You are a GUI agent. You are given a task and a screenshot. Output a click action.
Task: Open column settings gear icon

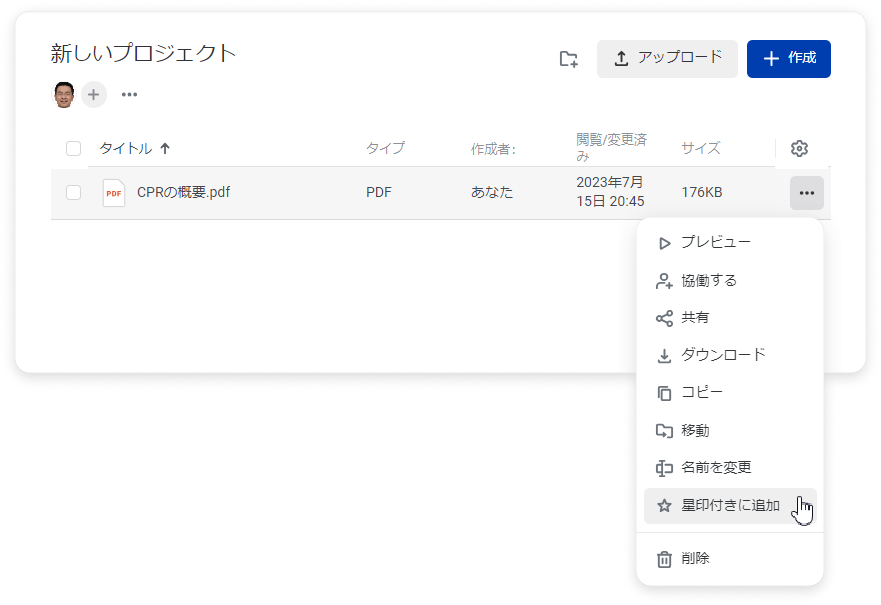[x=800, y=148]
